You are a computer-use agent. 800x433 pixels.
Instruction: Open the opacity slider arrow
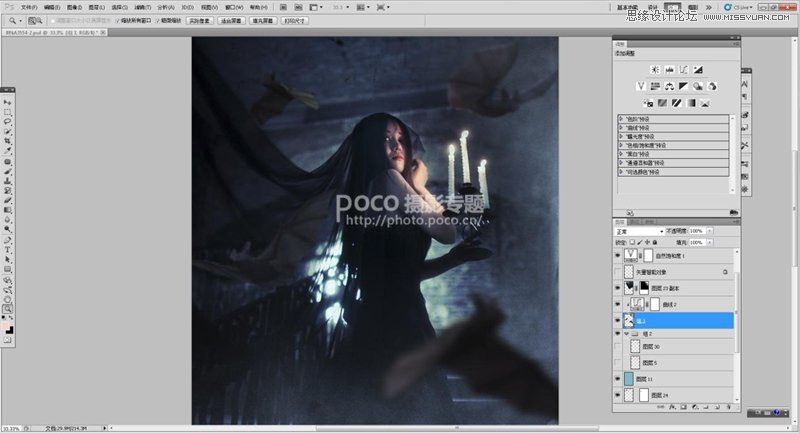pyautogui.click(x=710, y=231)
